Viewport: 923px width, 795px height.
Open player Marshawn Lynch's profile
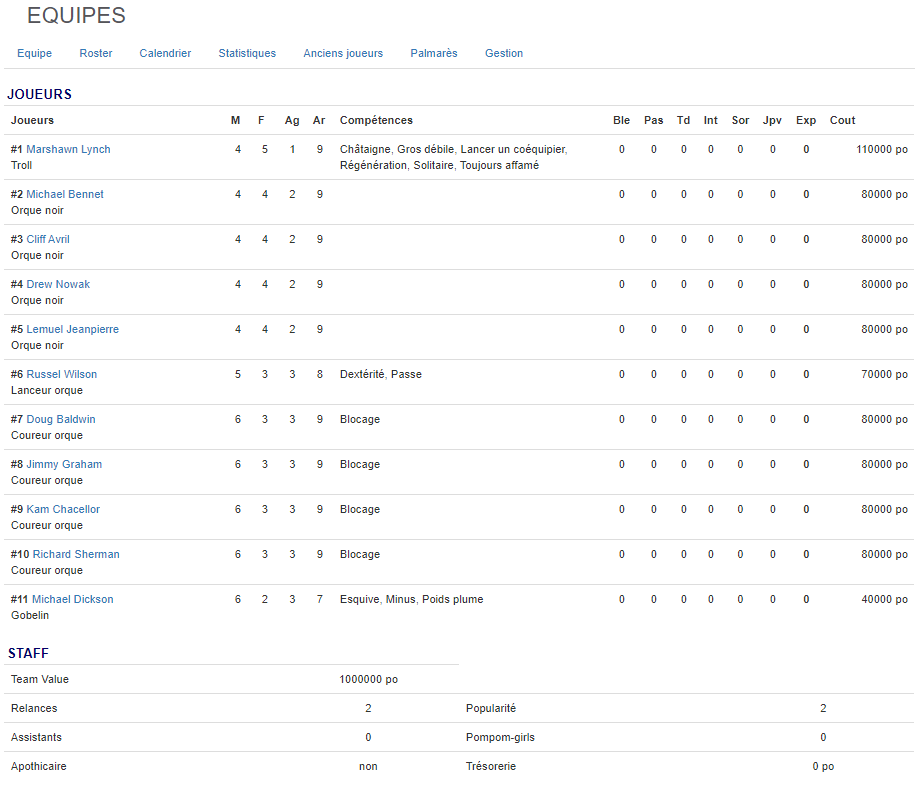point(68,149)
